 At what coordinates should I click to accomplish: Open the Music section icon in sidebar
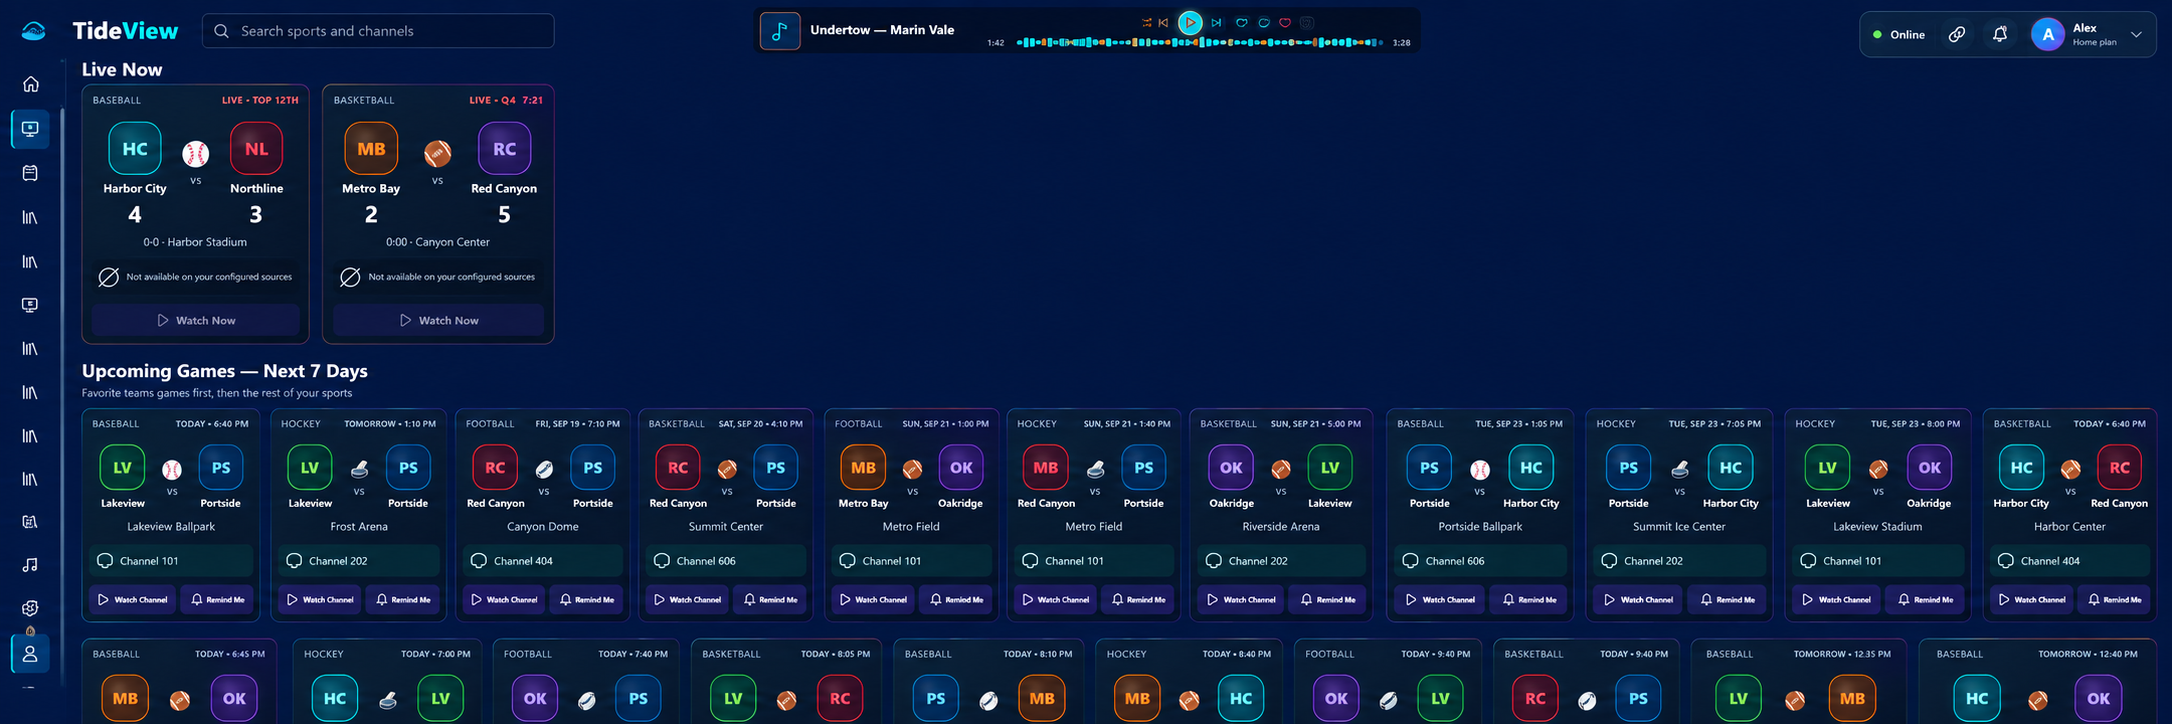point(31,565)
